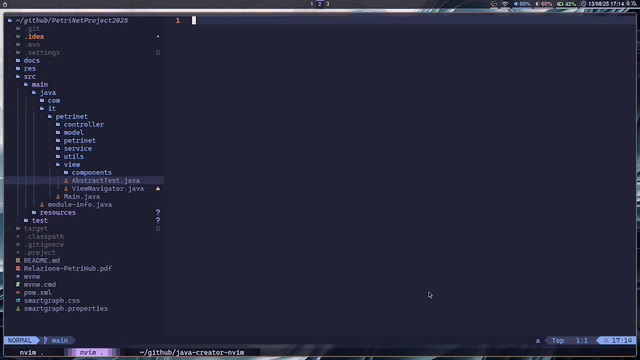640x360 pixels.
Task: Switch to first nvim terminal tab
Action: click(x=31, y=352)
